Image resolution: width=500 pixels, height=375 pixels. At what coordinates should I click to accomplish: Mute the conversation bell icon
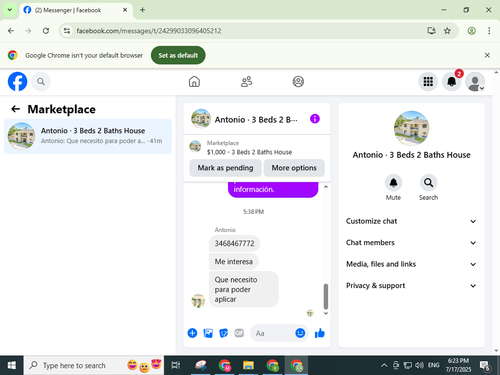click(x=393, y=183)
